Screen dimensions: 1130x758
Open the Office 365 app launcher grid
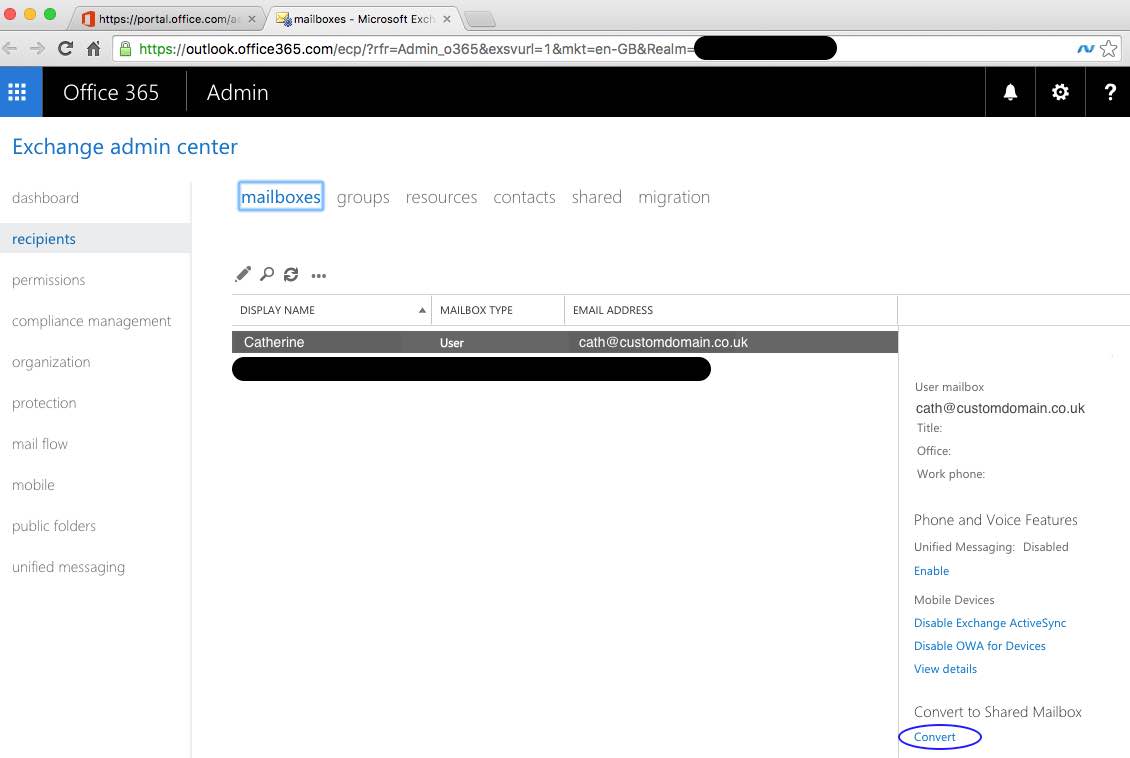click(x=17, y=92)
